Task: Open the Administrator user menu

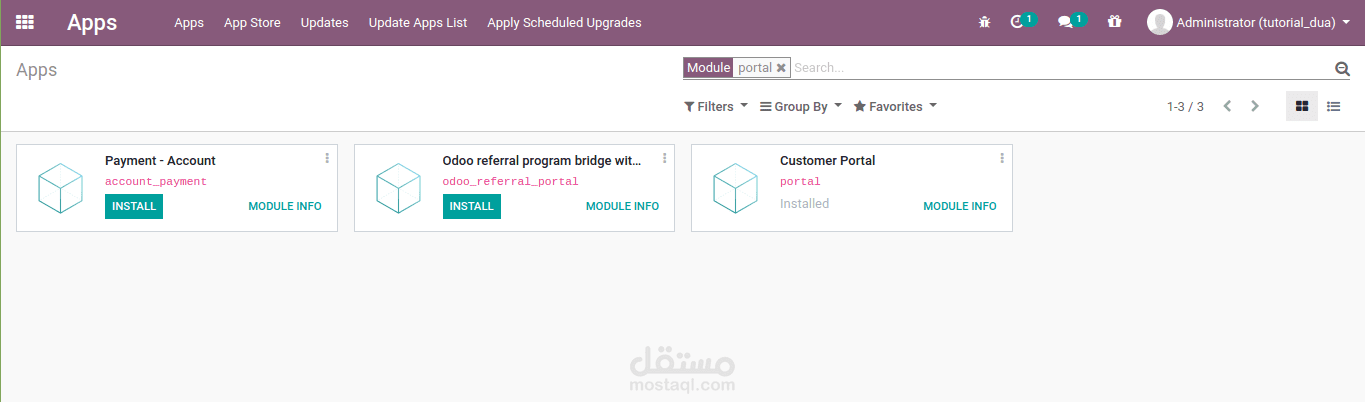Action: pos(1248,22)
